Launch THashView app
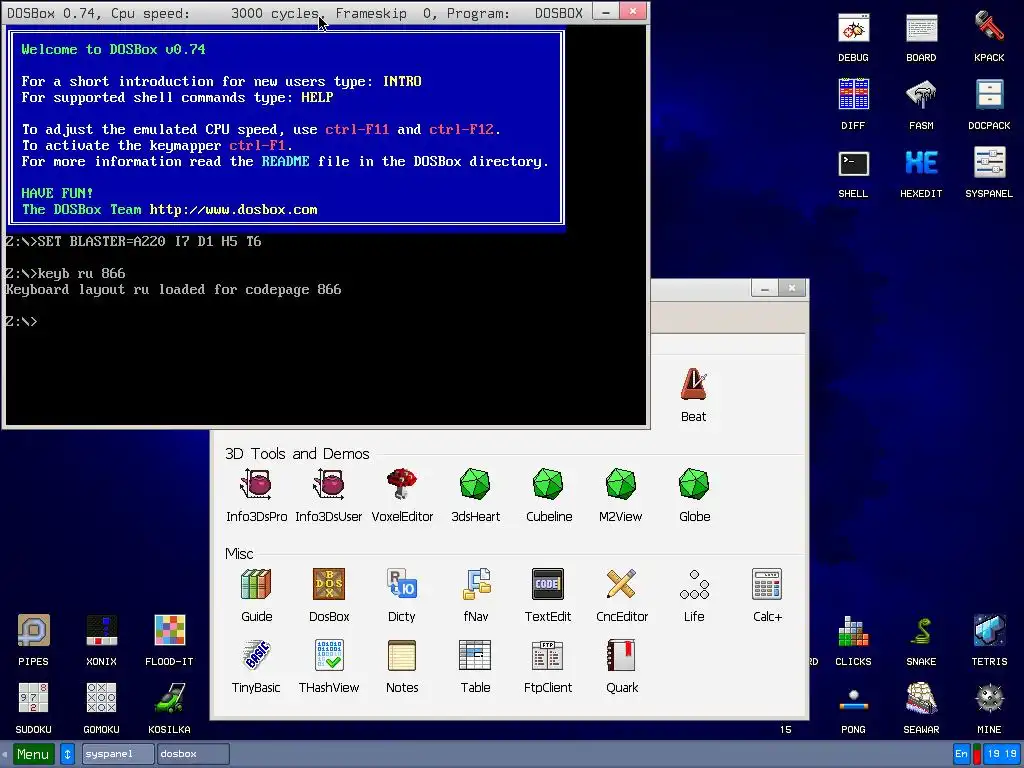 tap(328, 666)
